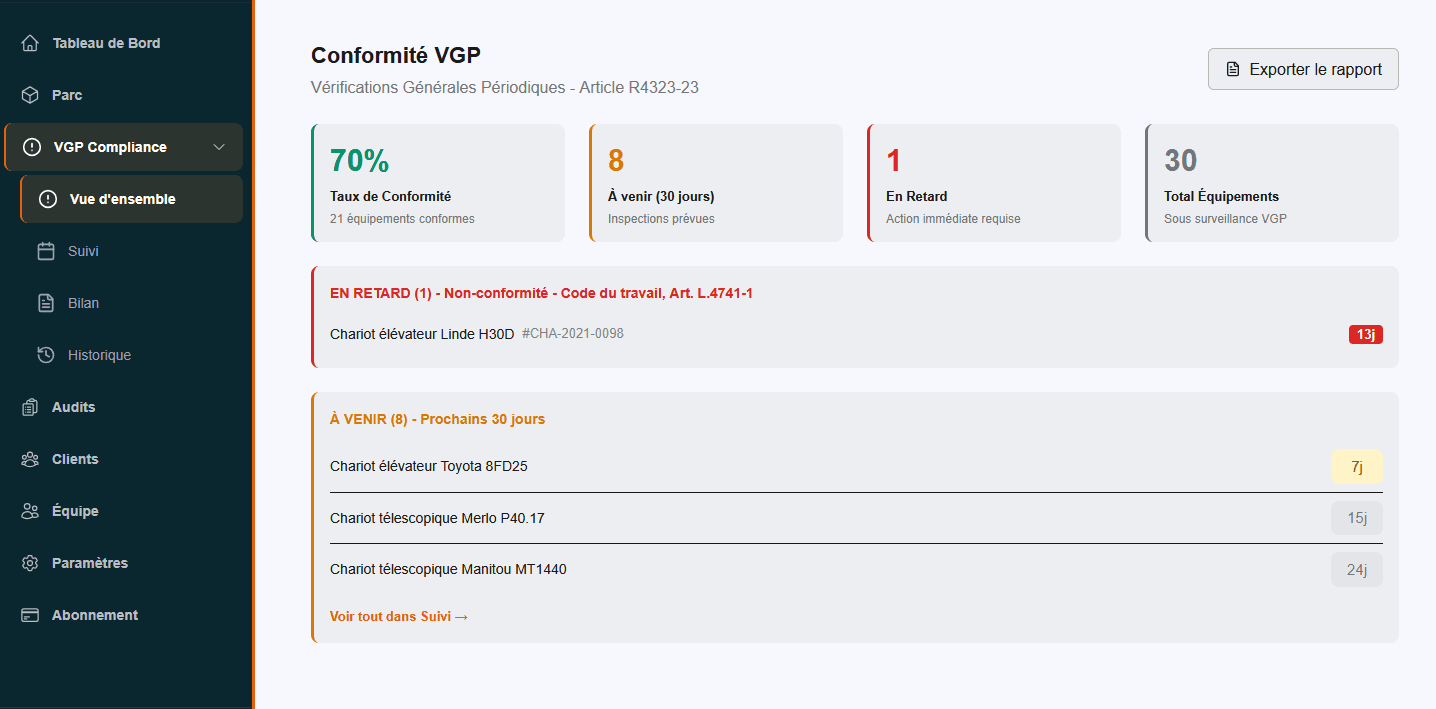
Task: Click the home icon beside Tableau de Bord
Action: coord(30,43)
